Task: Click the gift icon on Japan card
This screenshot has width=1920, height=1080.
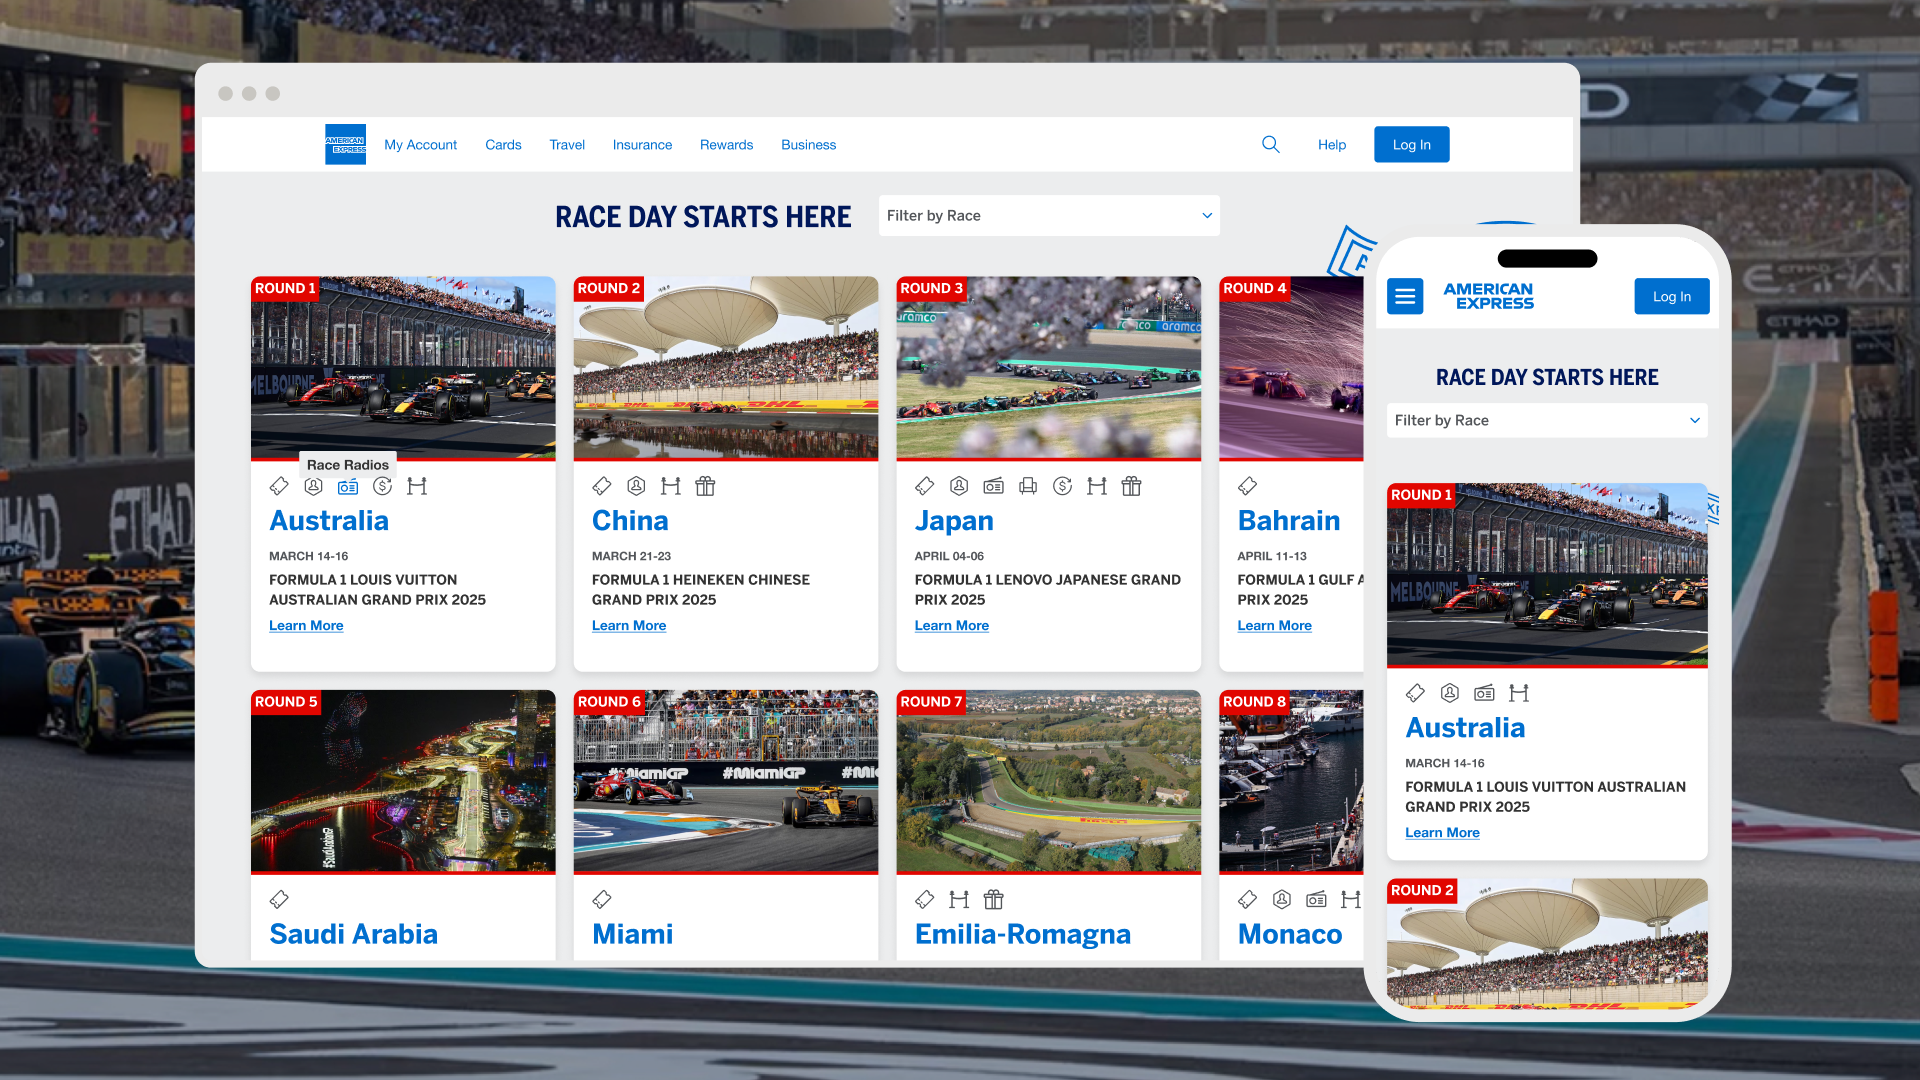Action: (x=1131, y=487)
